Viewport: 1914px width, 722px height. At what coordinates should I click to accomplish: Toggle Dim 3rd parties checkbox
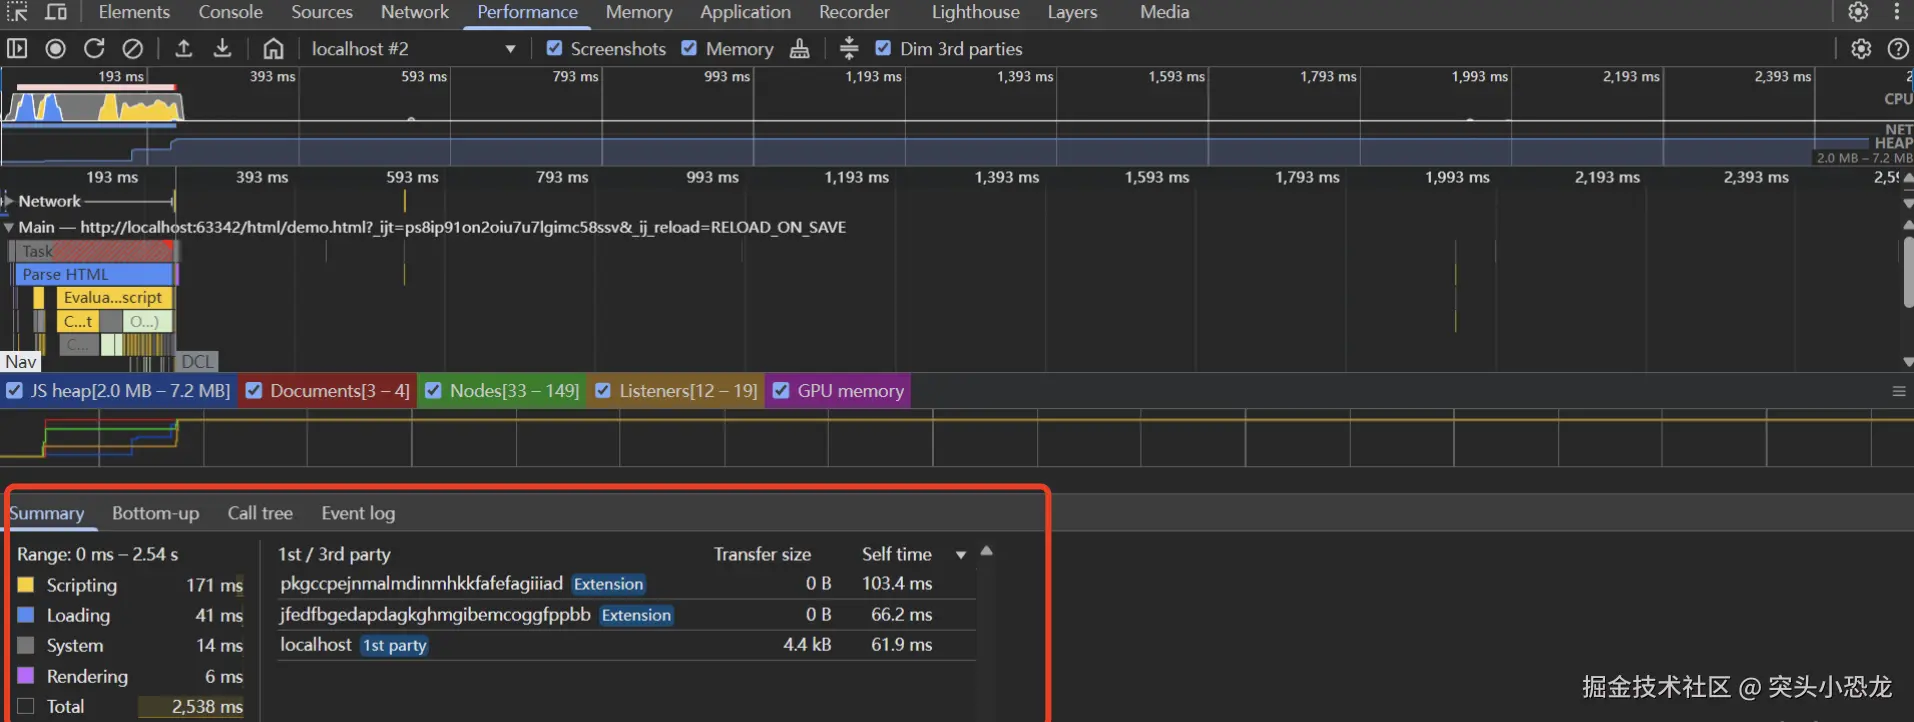point(883,48)
